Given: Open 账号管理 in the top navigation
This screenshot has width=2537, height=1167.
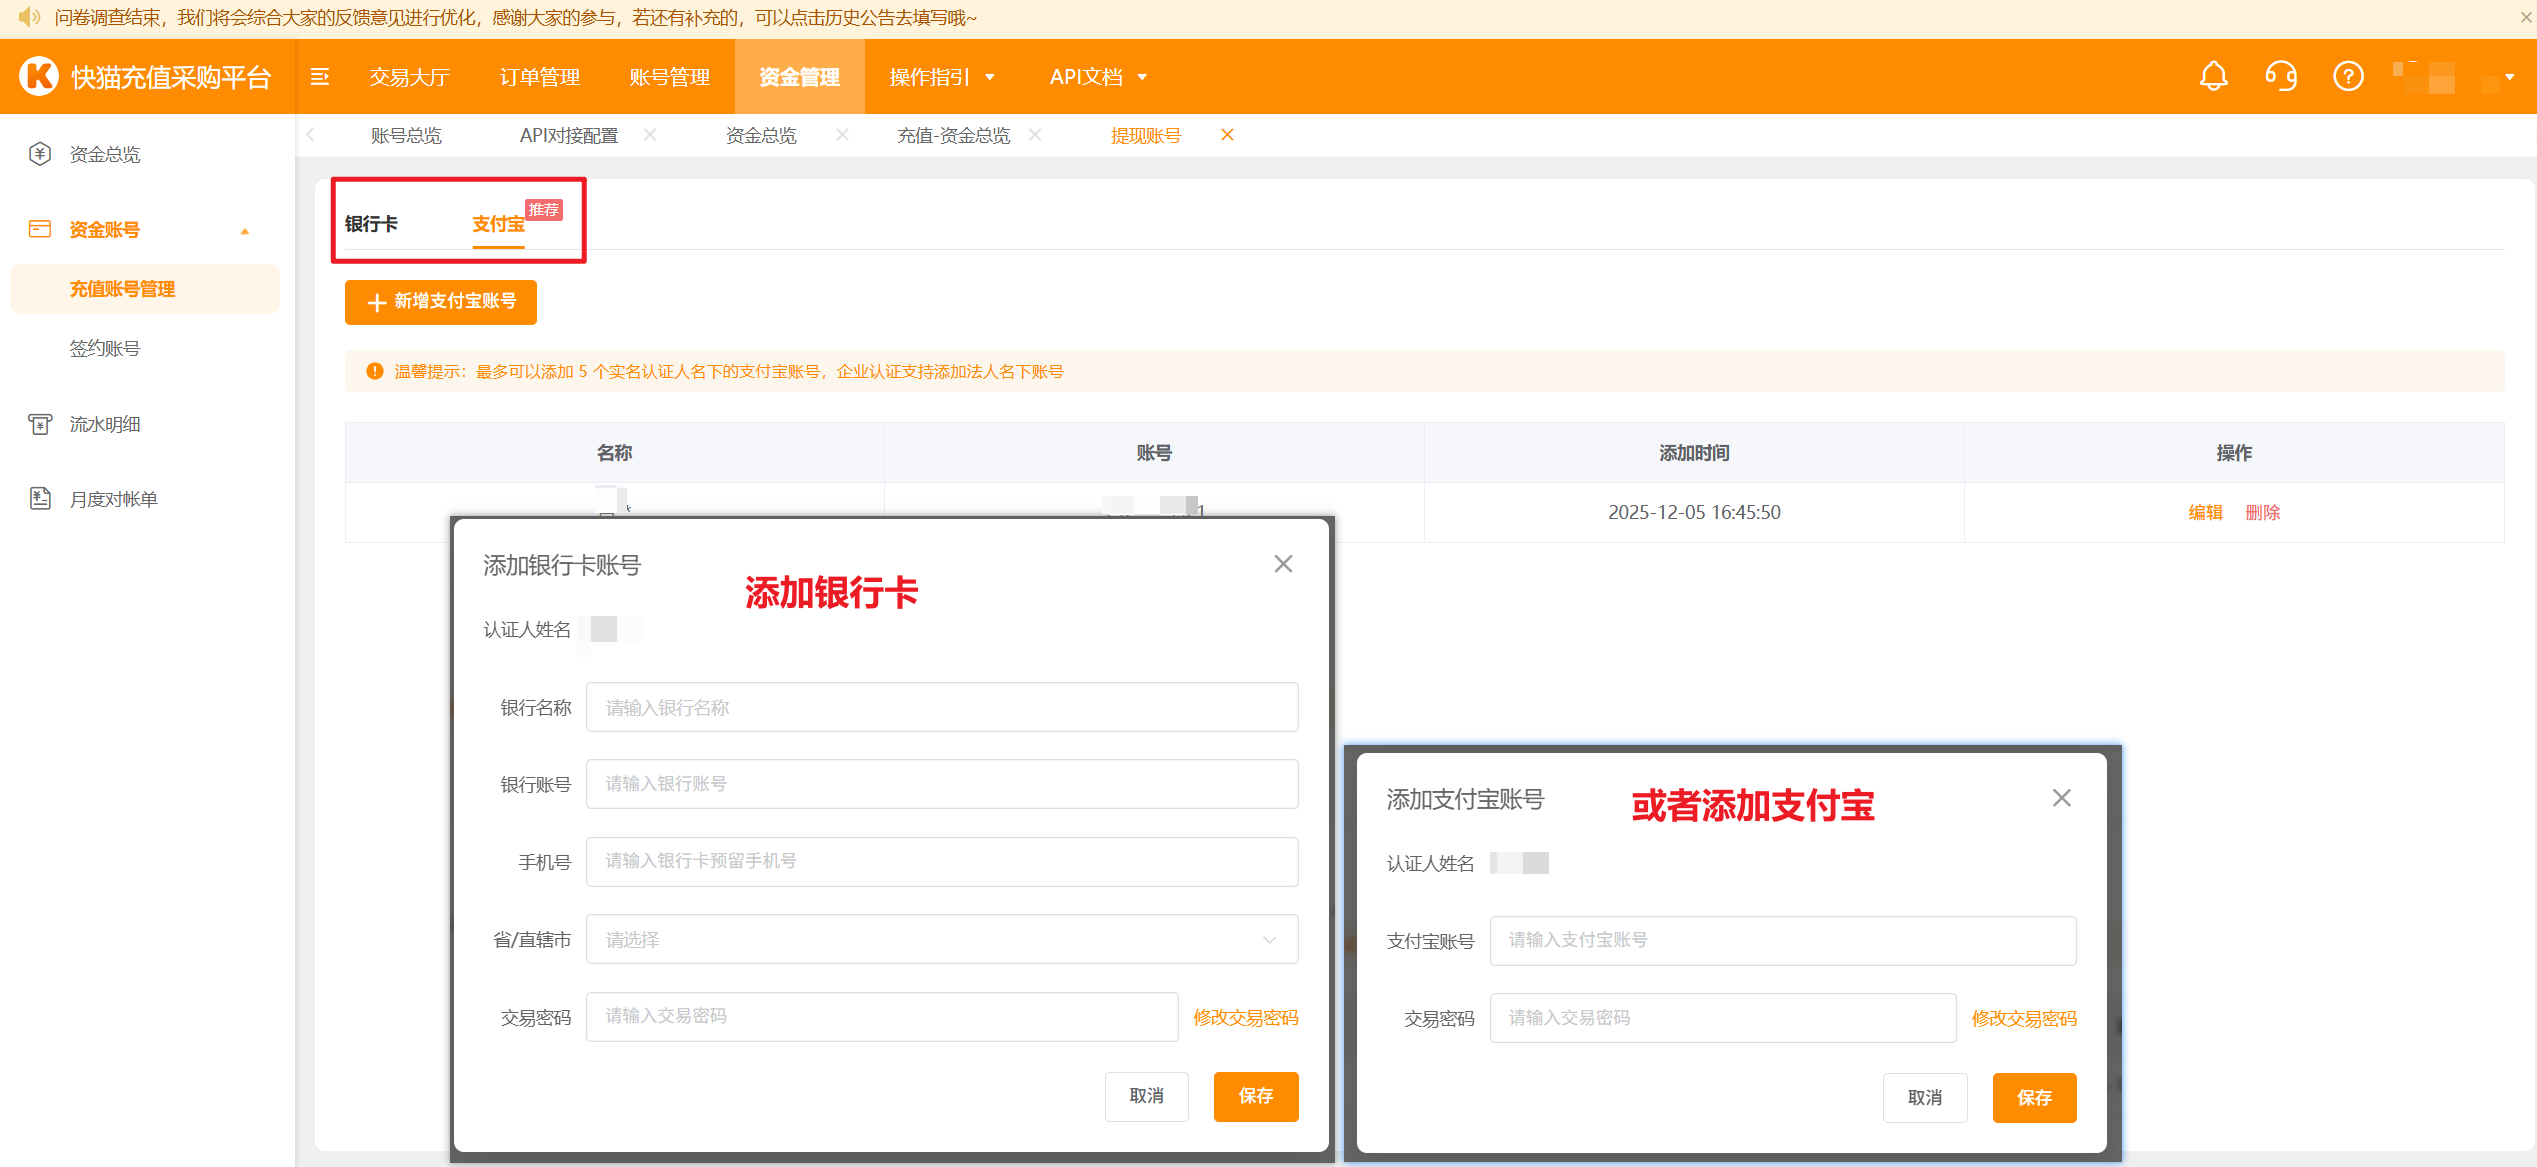Looking at the screenshot, I should coord(669,77).
